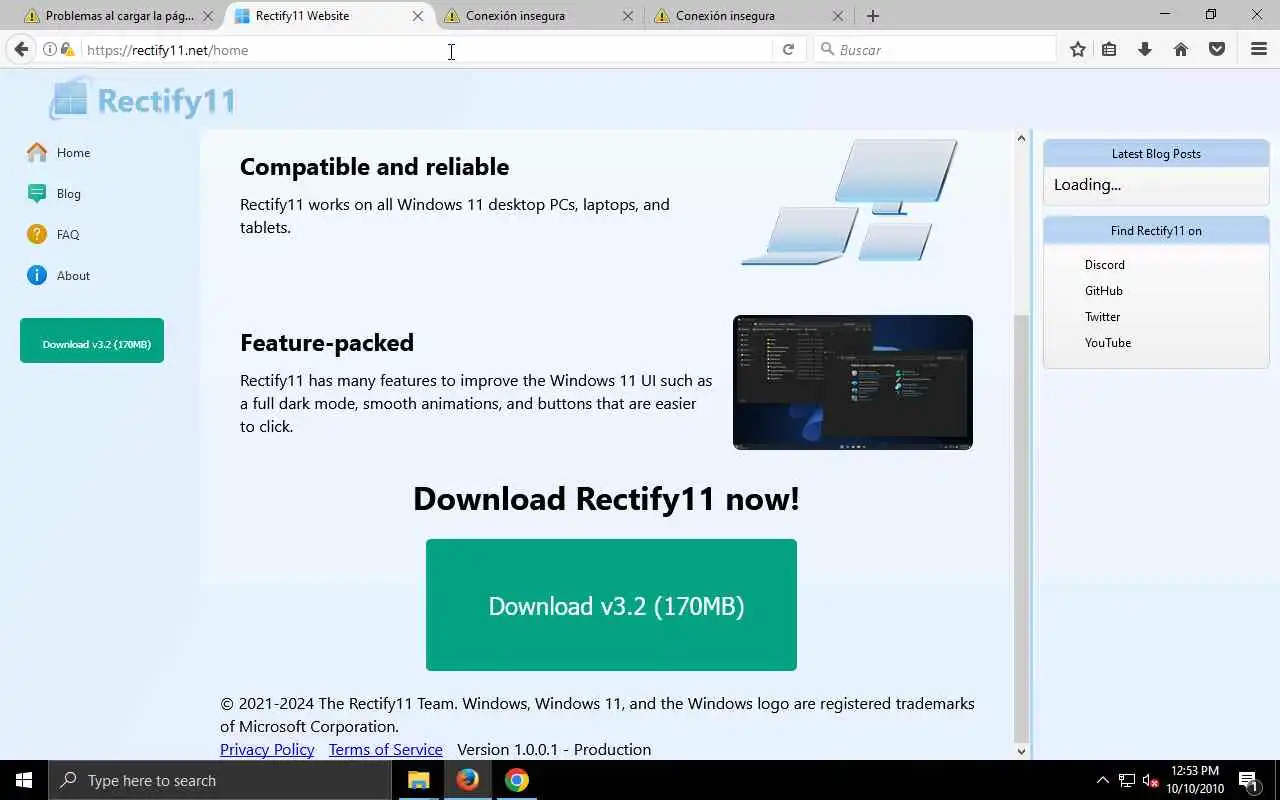Click large Download v3.2 (170MB) button
Viewport: 1280px width, 800px height.
(x=611, y=605)
